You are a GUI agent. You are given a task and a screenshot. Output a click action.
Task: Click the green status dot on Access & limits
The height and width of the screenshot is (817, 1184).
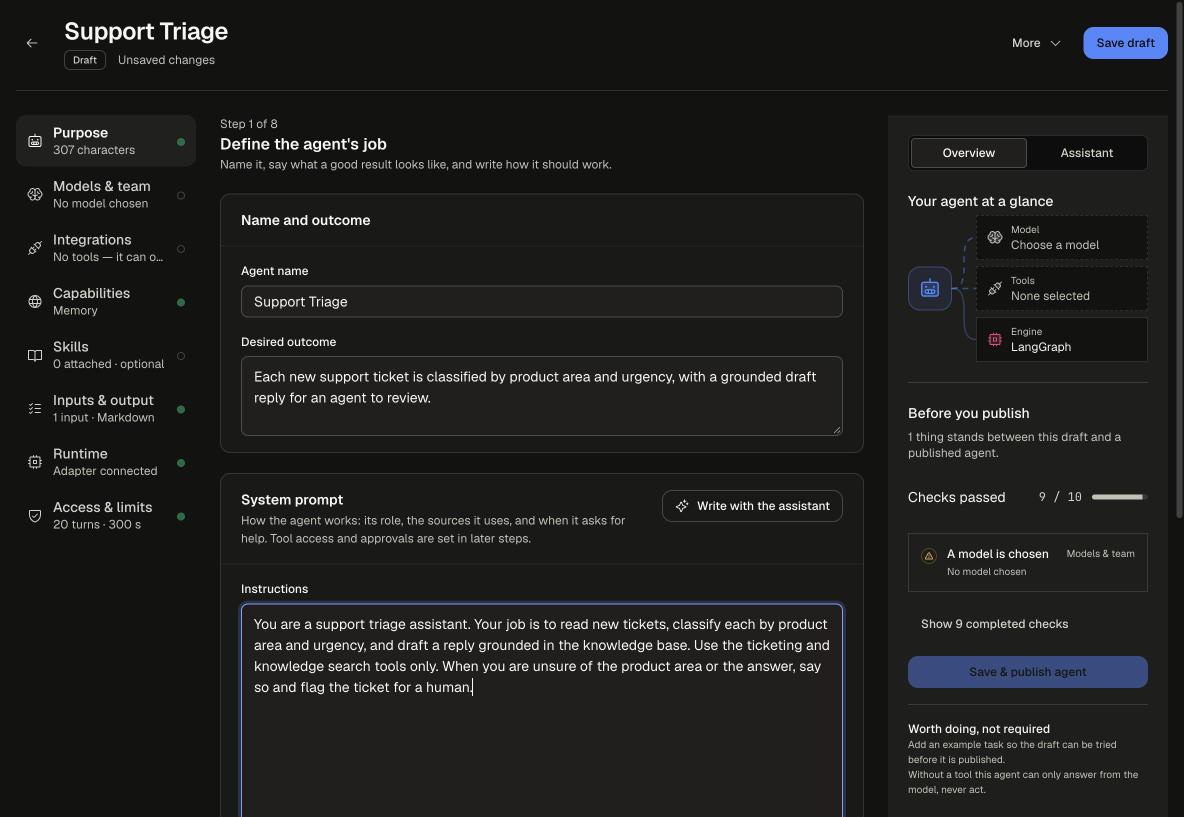(181, 516)
